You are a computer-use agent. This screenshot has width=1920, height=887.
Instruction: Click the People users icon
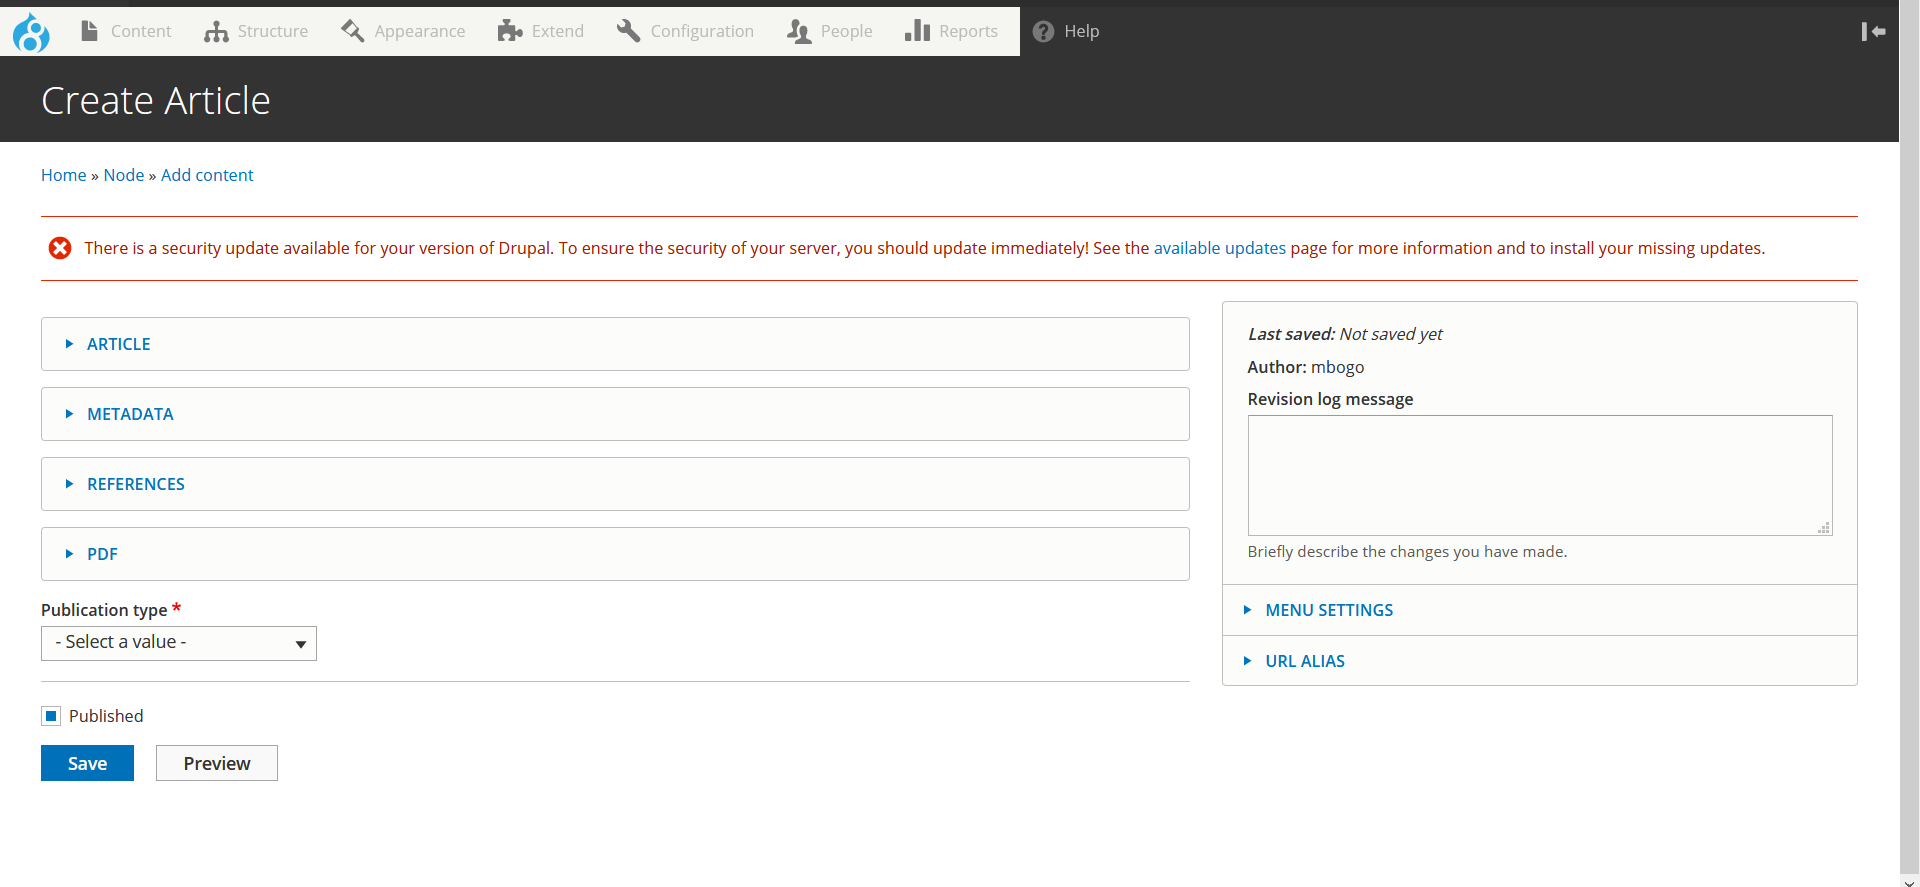pyautogui.click(x=798, y=32)
